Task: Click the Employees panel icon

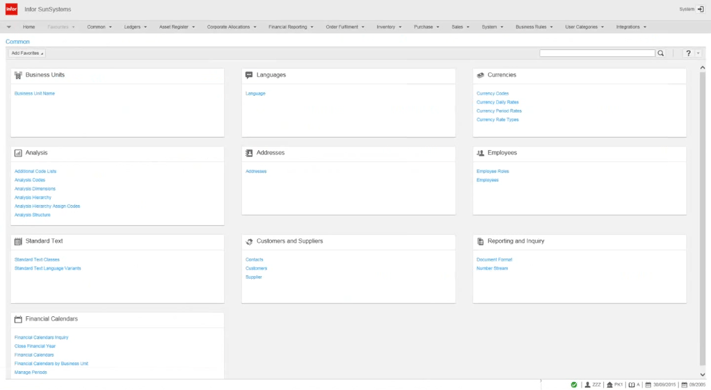Action: click(x=480, y=153)
